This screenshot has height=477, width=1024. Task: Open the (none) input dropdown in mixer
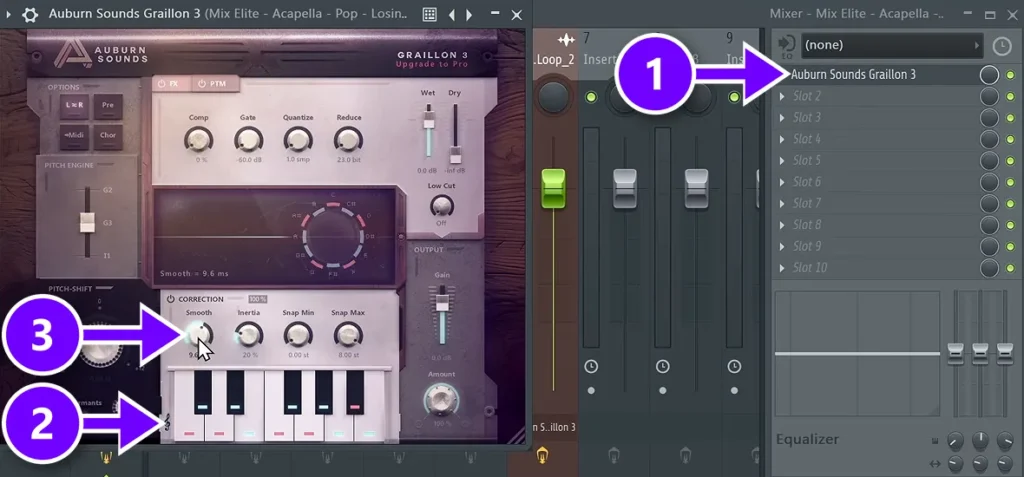[892, 46]
